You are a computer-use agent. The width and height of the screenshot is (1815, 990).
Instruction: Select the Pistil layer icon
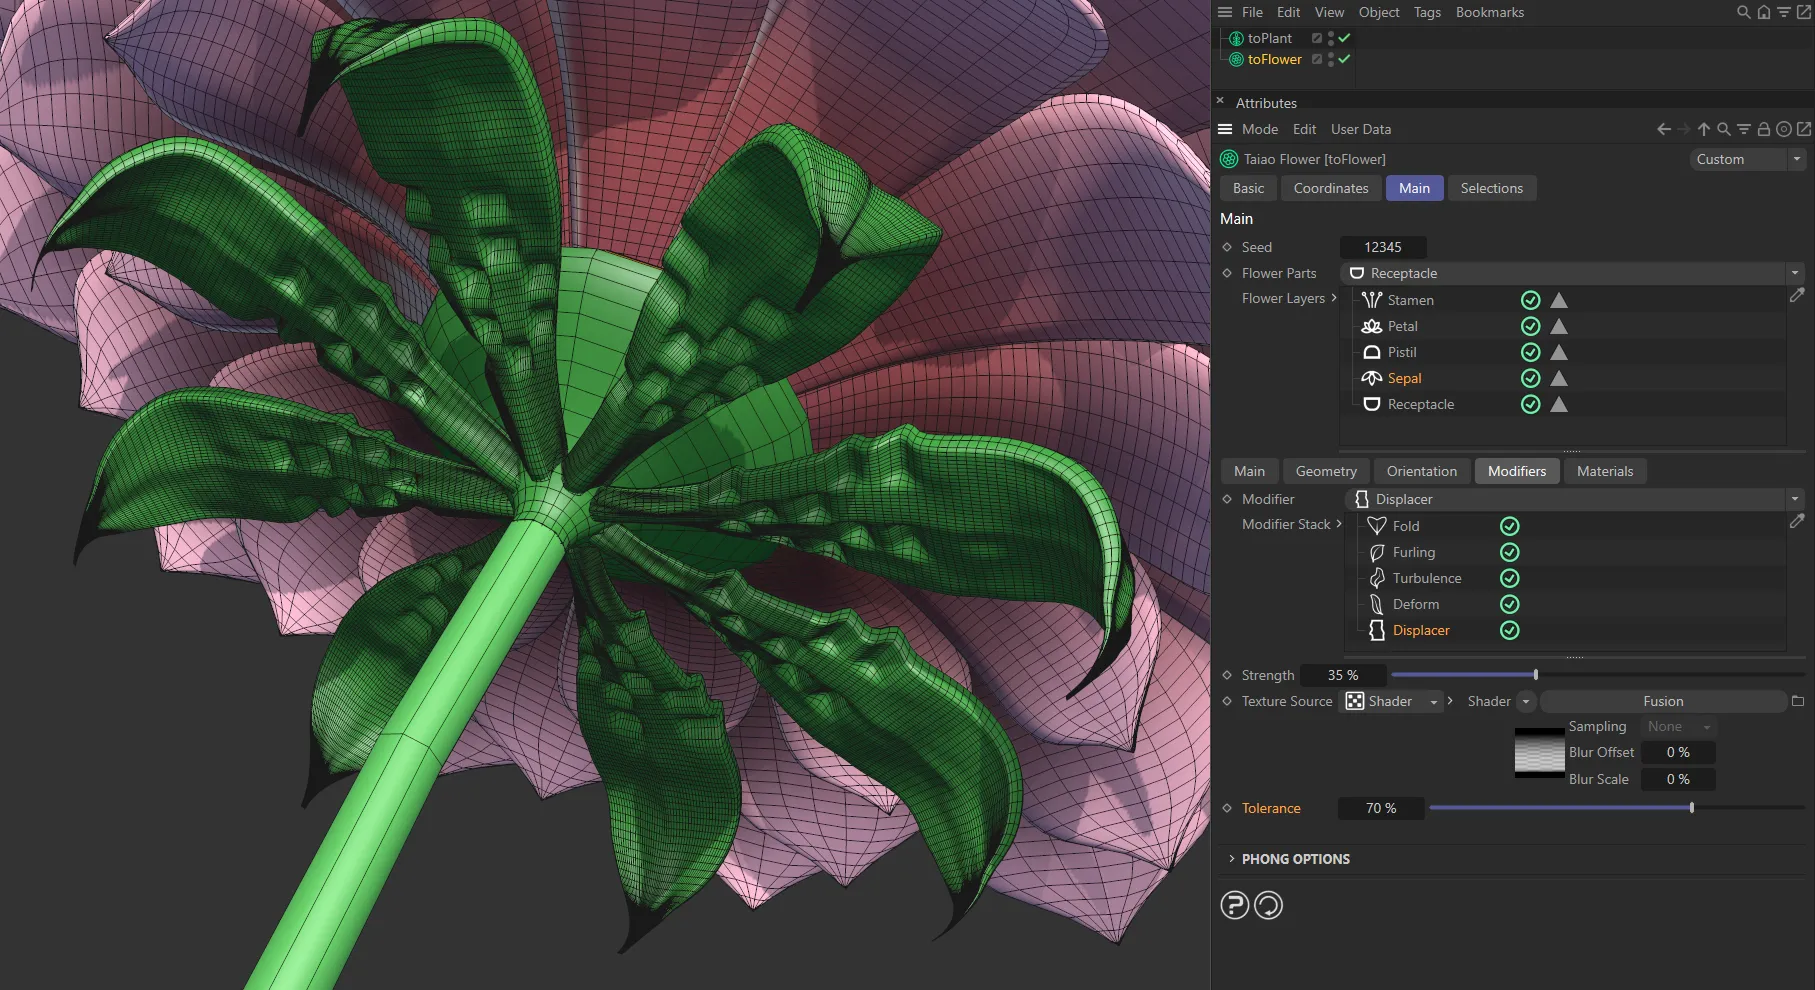[x=1371, y=352]
